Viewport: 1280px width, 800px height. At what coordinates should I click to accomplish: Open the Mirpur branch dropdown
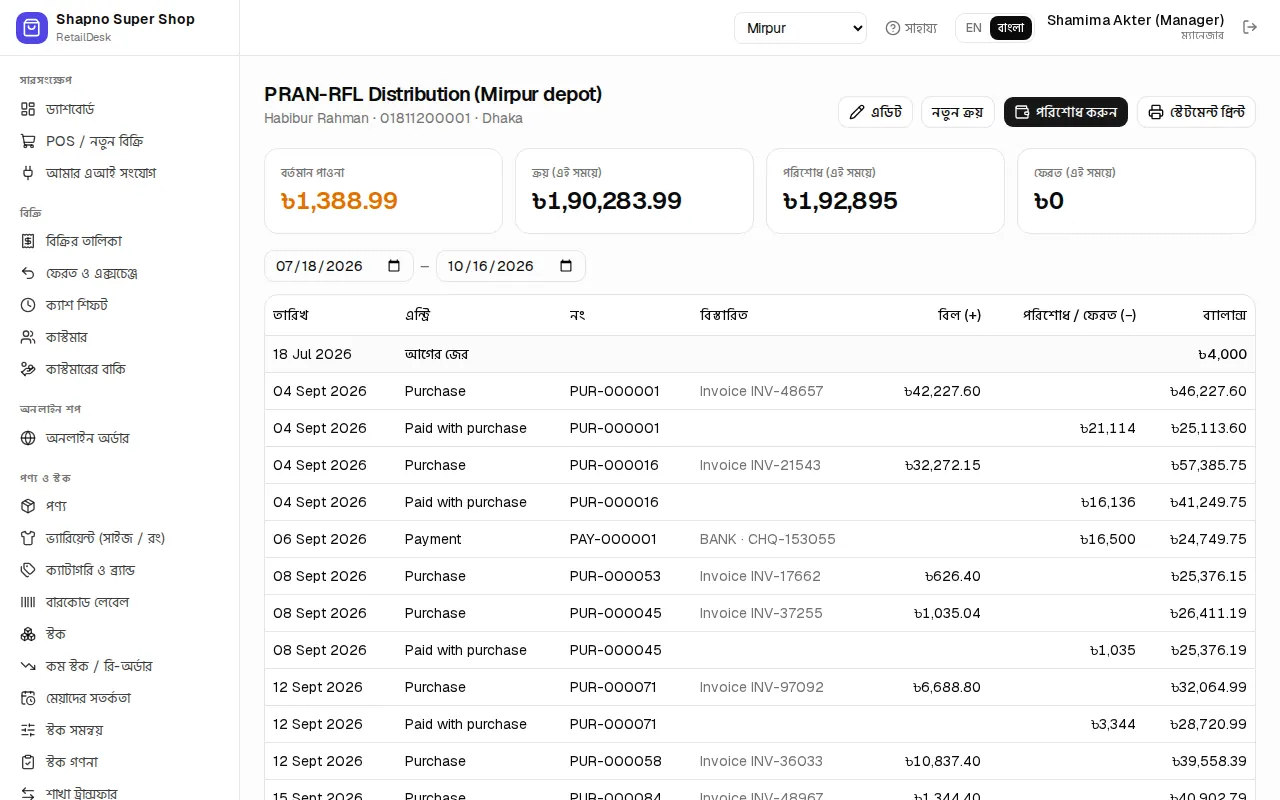(x=800, y=28)
